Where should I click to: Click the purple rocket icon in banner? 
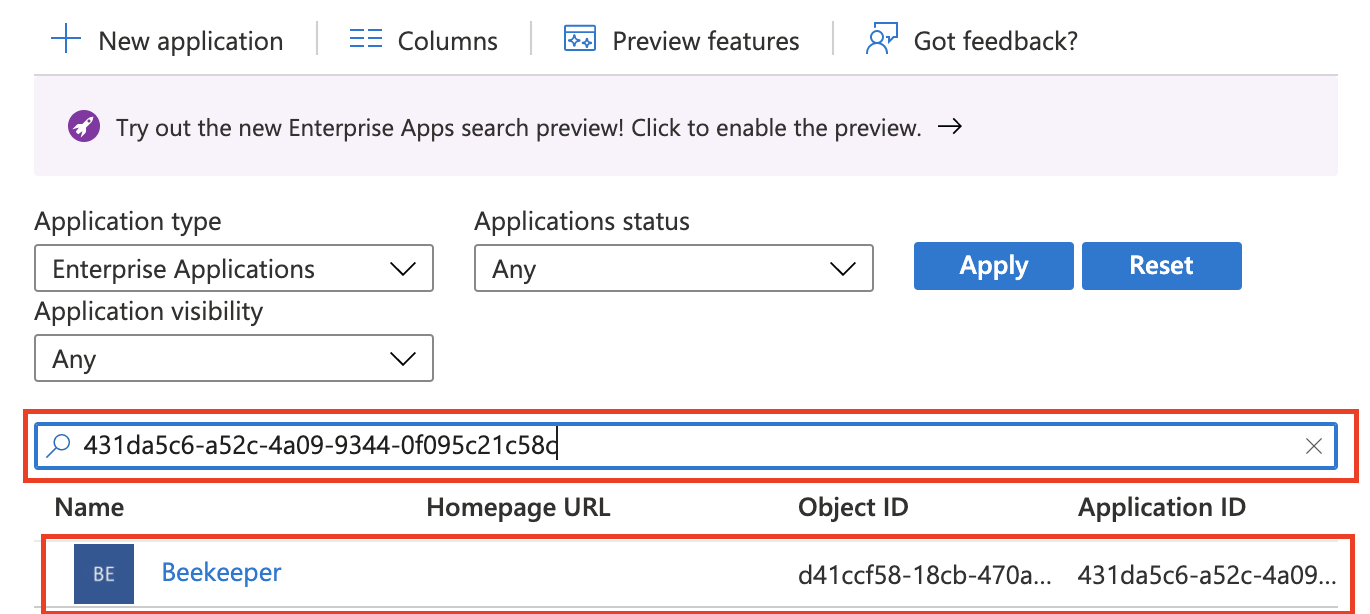[83, 127]
